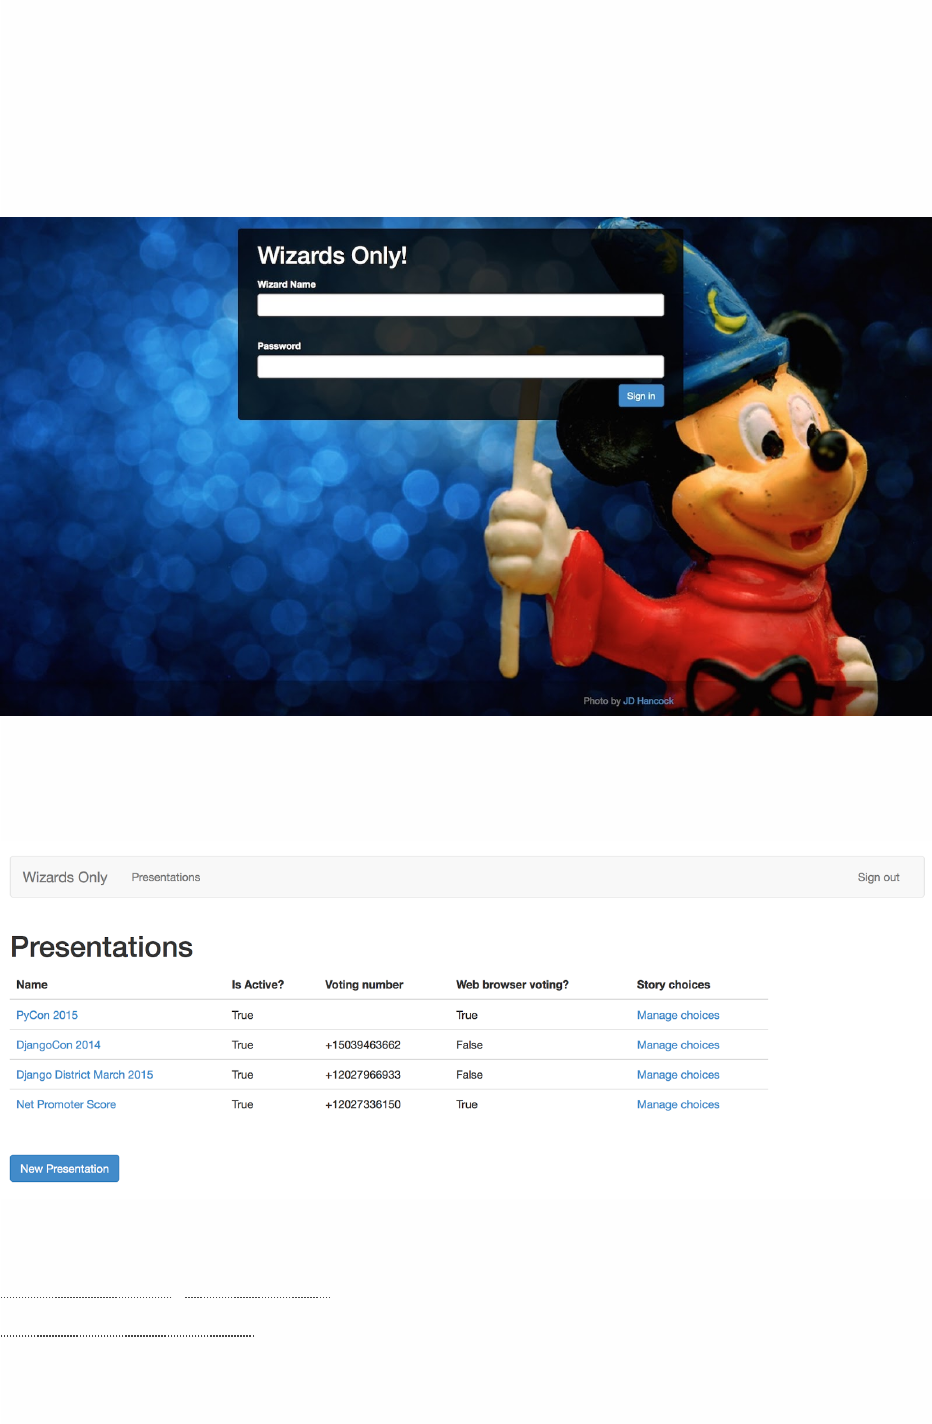Click Is Active value for PyCon 2015
The image size is (932, 1424).
tap(243, 1015)
